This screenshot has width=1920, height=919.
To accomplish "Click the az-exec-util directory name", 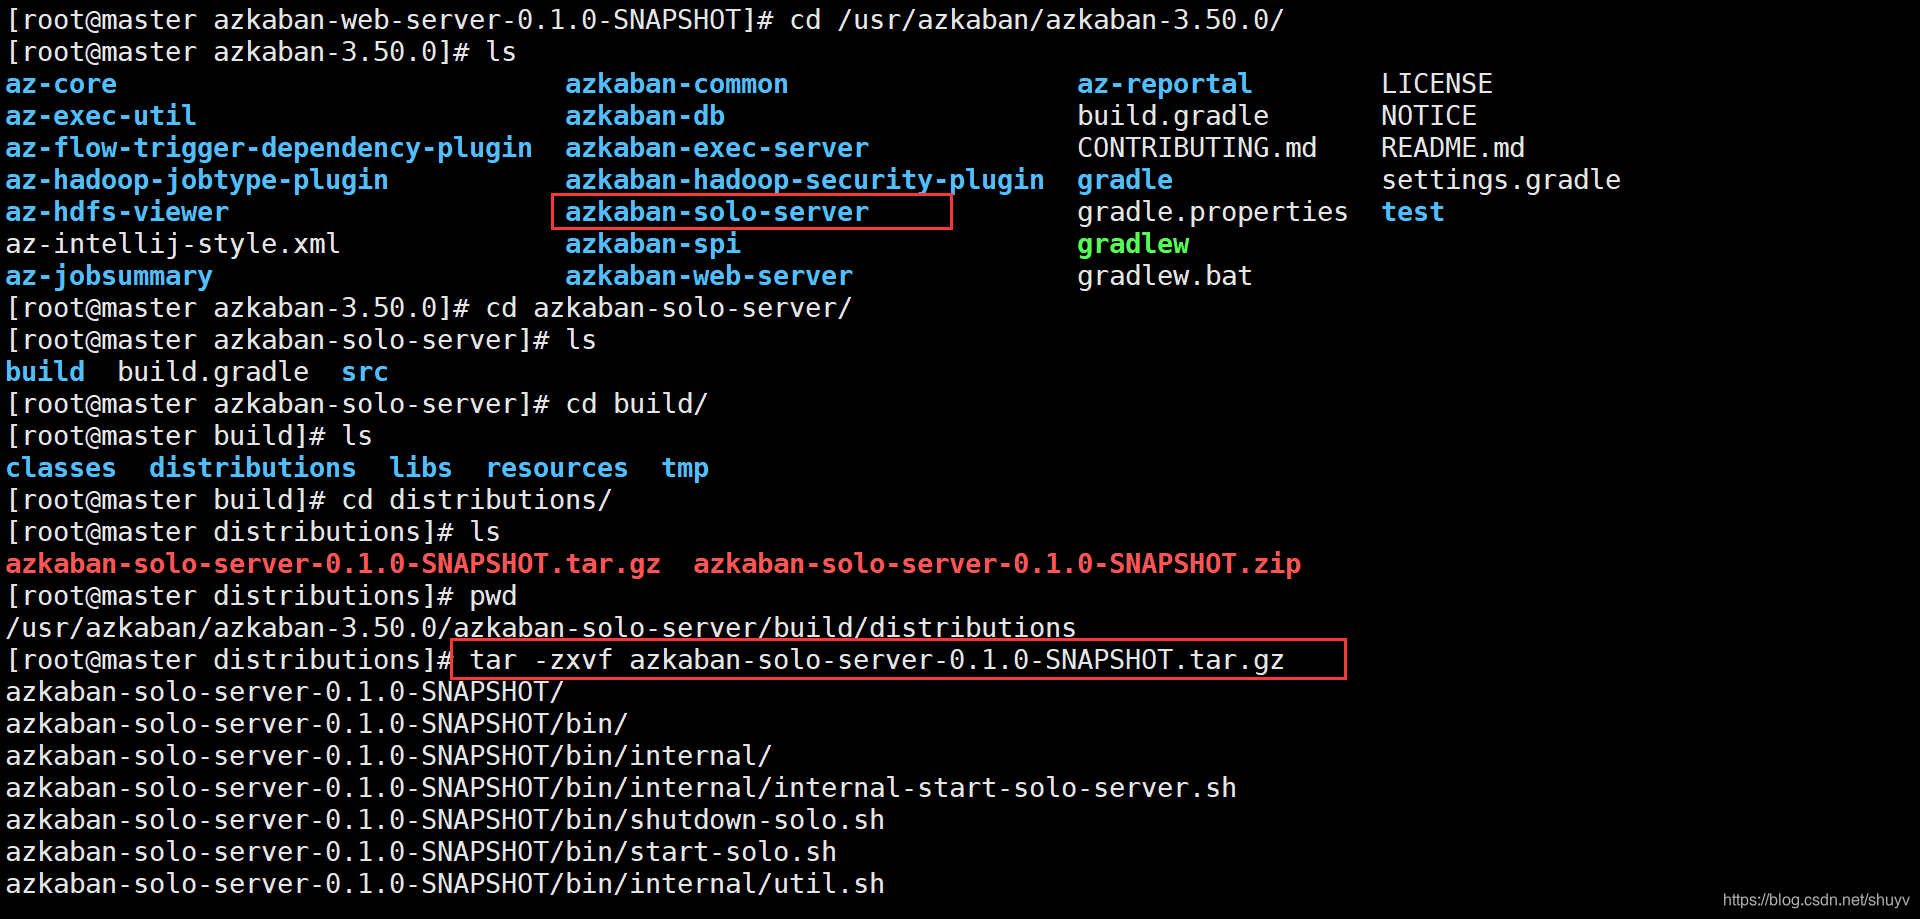I will pos(101,116).
